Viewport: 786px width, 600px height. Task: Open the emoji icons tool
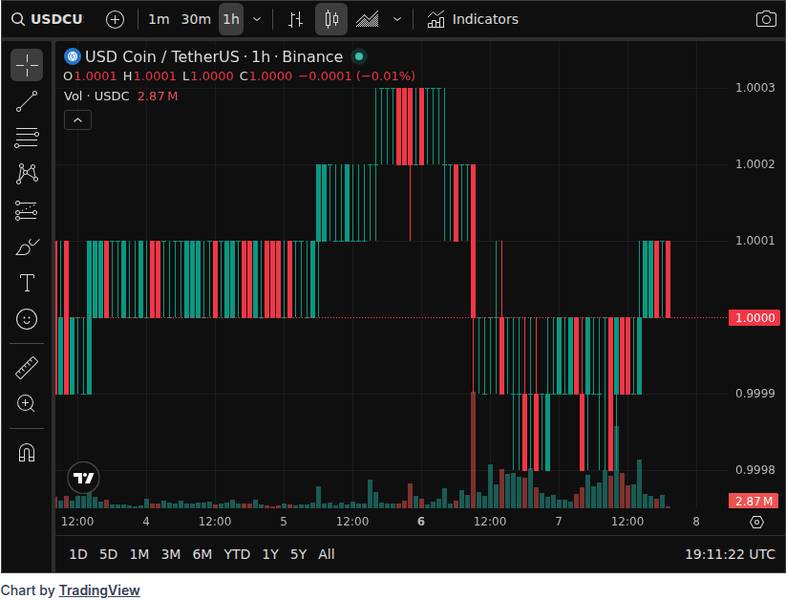point(27,319)
